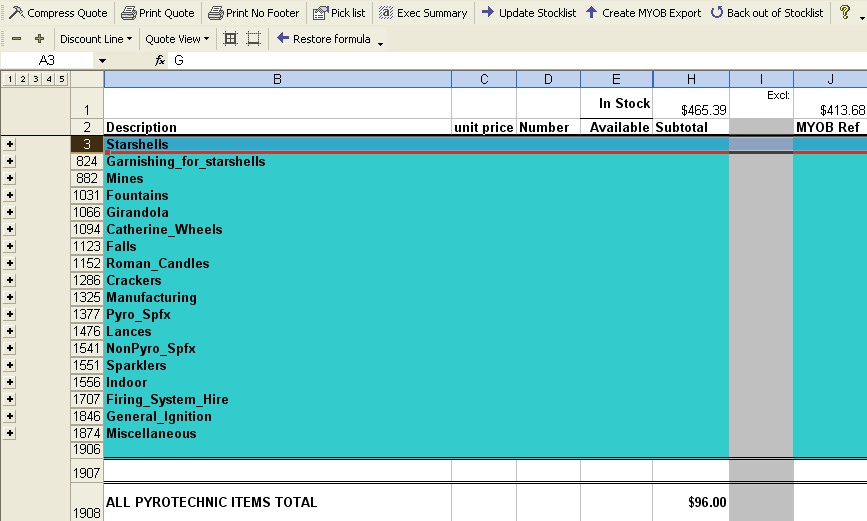The height and width of the screenshot is (521, 867).
Task: Click the Exec Summary toolbar button
Action: [x=423, y=13]
